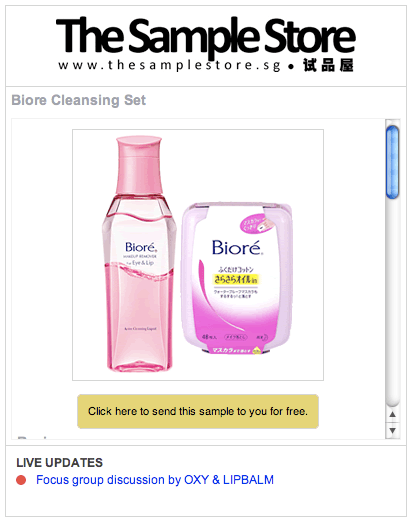Image resolution: width=412 pixels, height=524 pixels.
Task: Click the partially hidden text below the sample button
Action: point(33,437)
